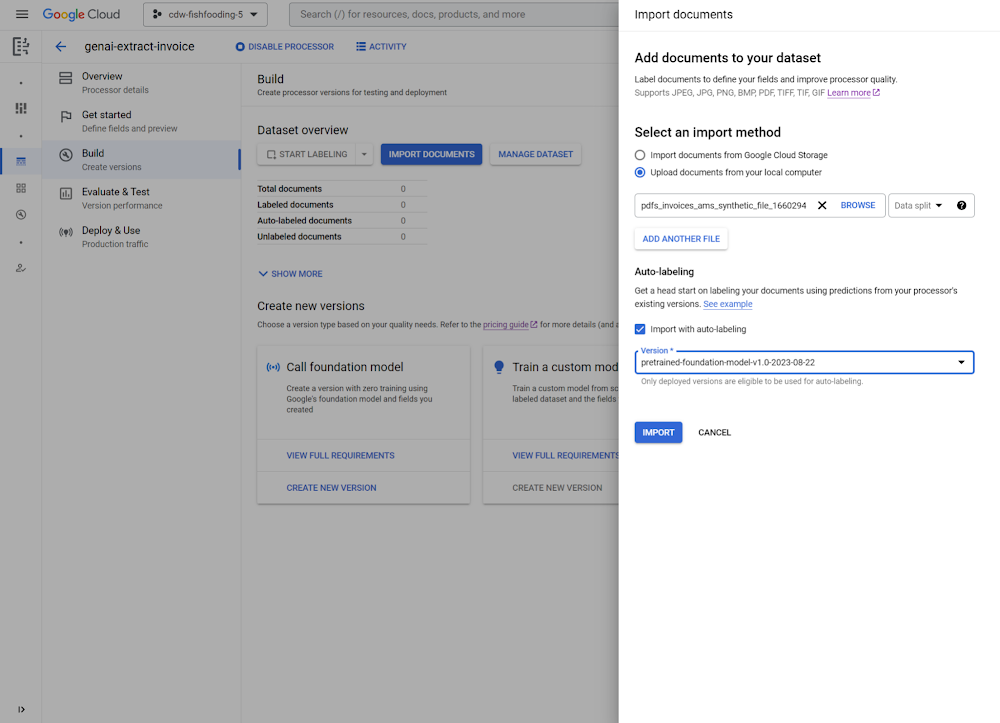Image resolution: width=1000 pixels, height=723 pixels.
Task: Click the fourth left rail grid icon
Action: click(21, 188)
